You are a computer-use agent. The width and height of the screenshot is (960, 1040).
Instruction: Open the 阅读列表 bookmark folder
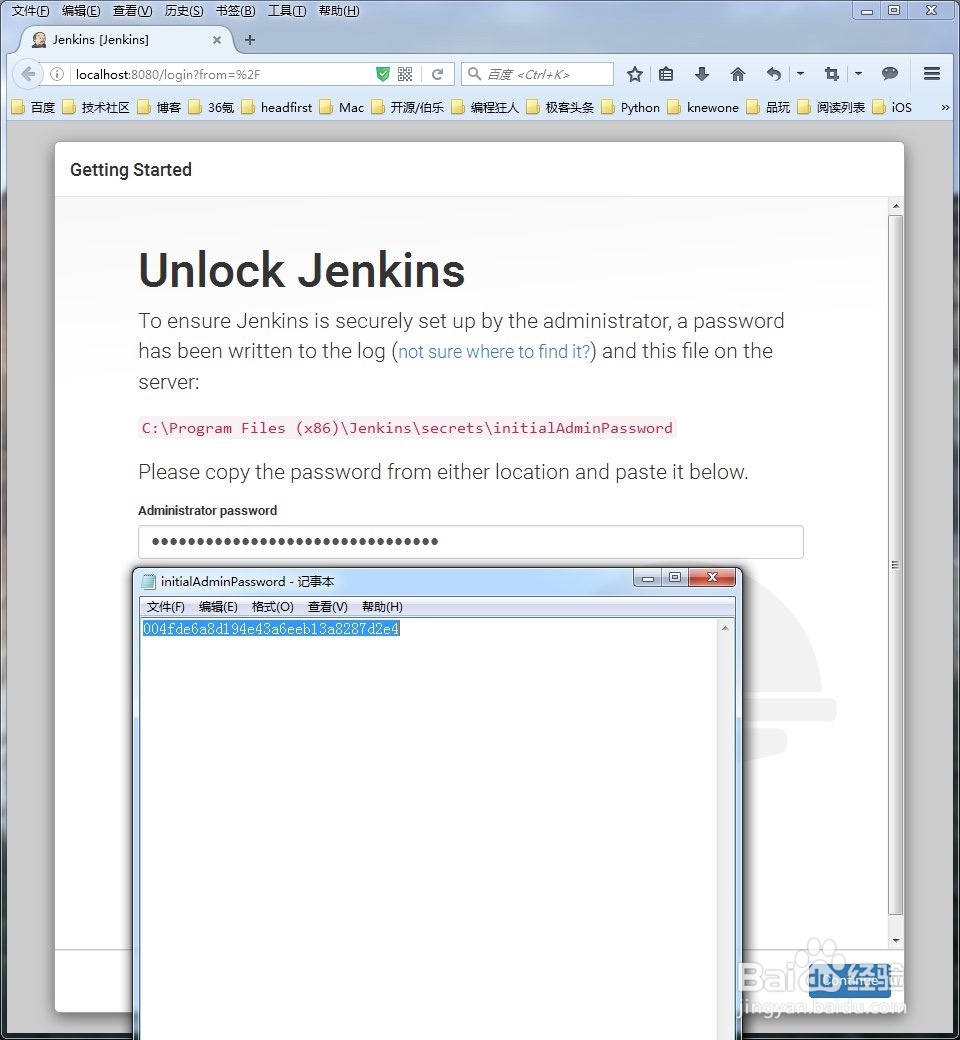pyautogui.click(x=831, y=107)
